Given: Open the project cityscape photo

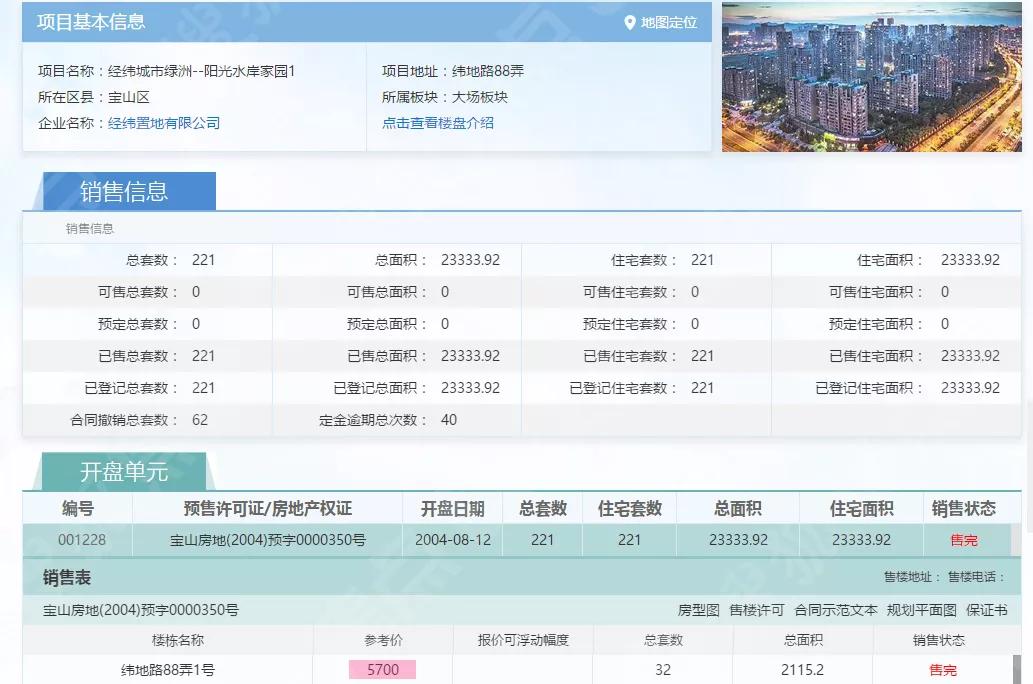Looking at the screenshot, I should [872, 77].
